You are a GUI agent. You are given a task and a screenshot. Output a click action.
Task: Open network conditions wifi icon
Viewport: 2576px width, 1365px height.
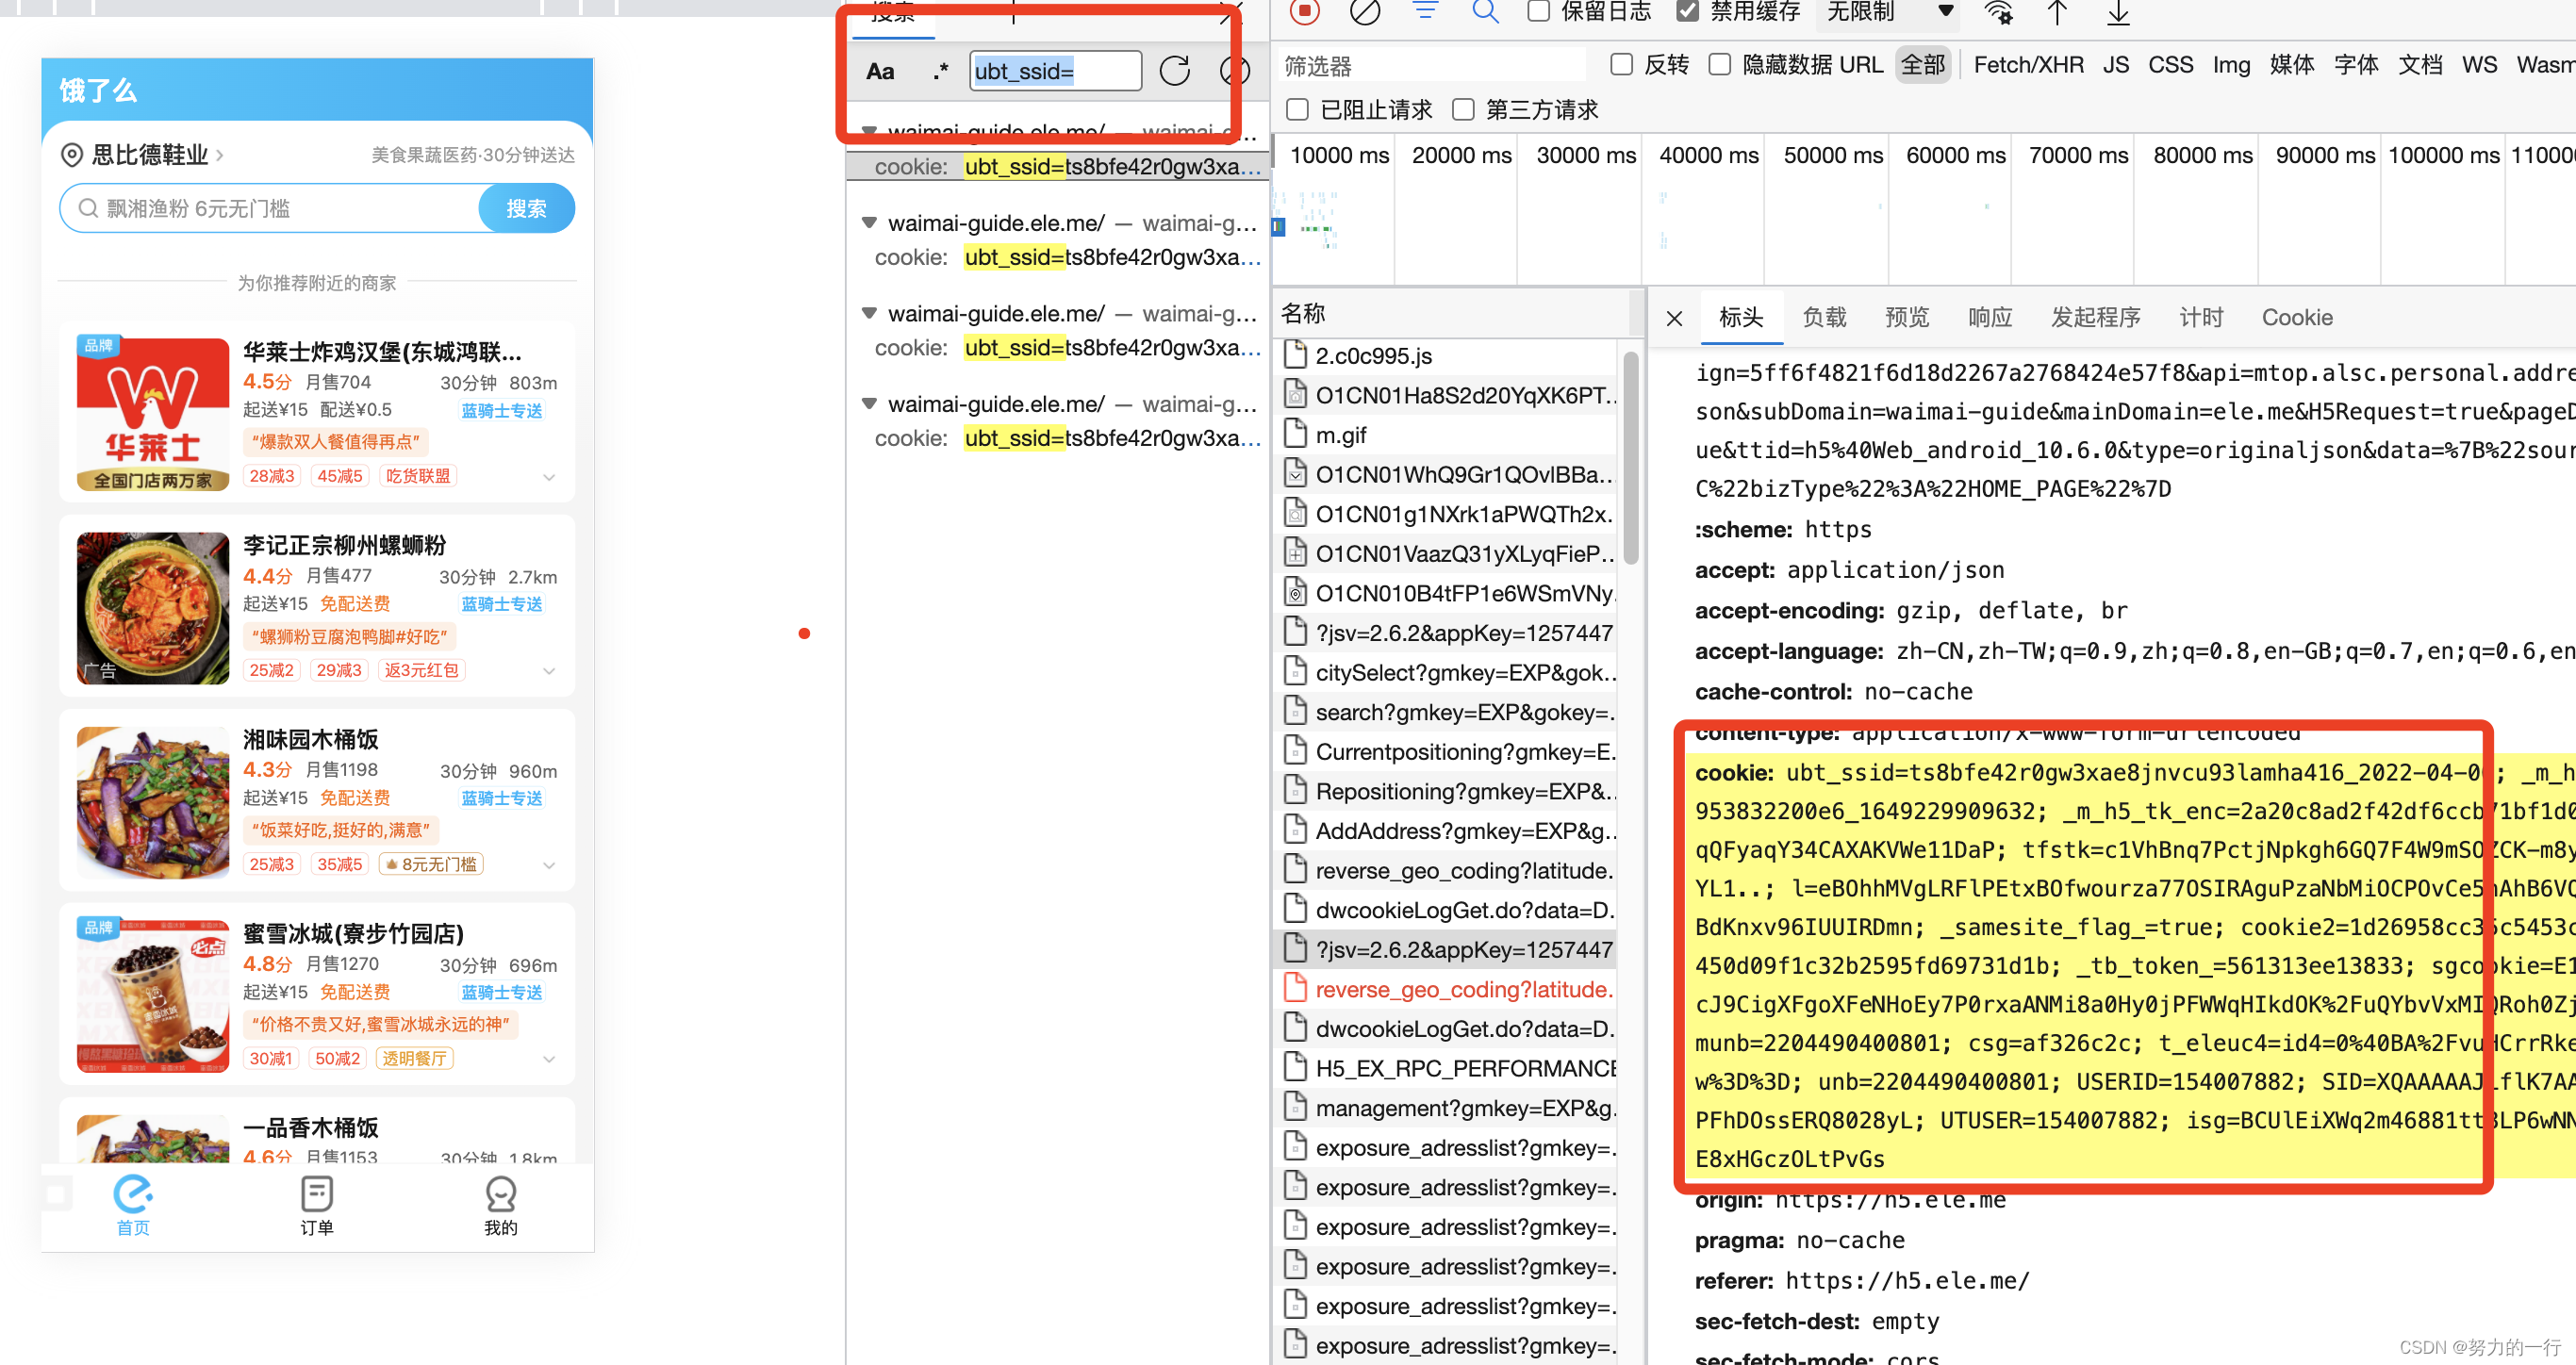pos(1998,12)
